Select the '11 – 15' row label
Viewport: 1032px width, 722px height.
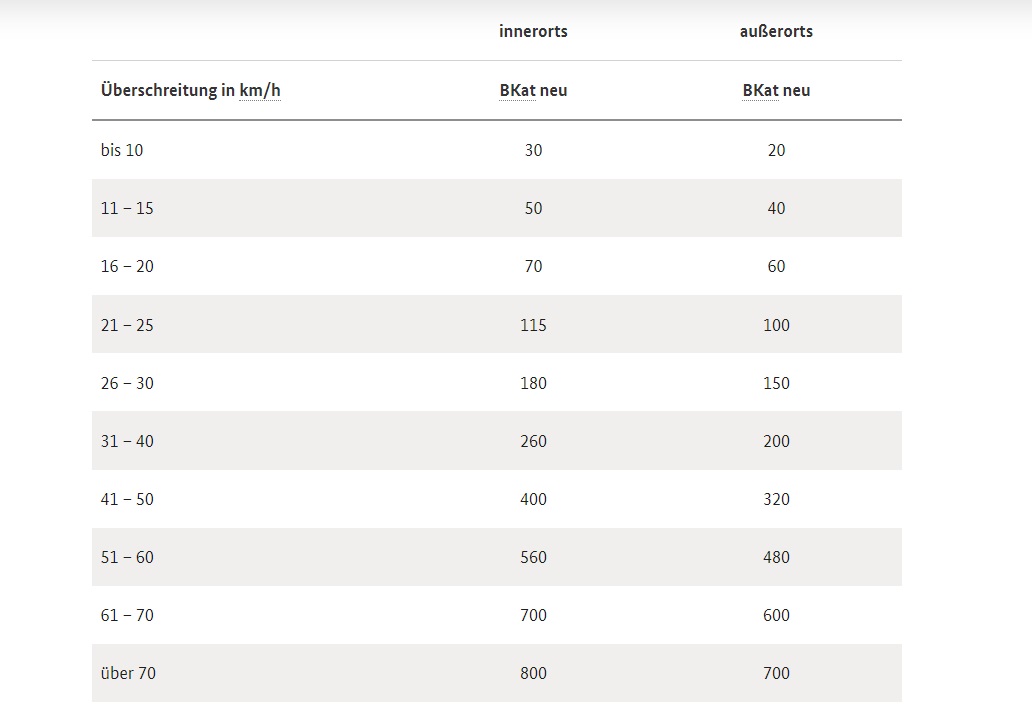click(127, 209)
